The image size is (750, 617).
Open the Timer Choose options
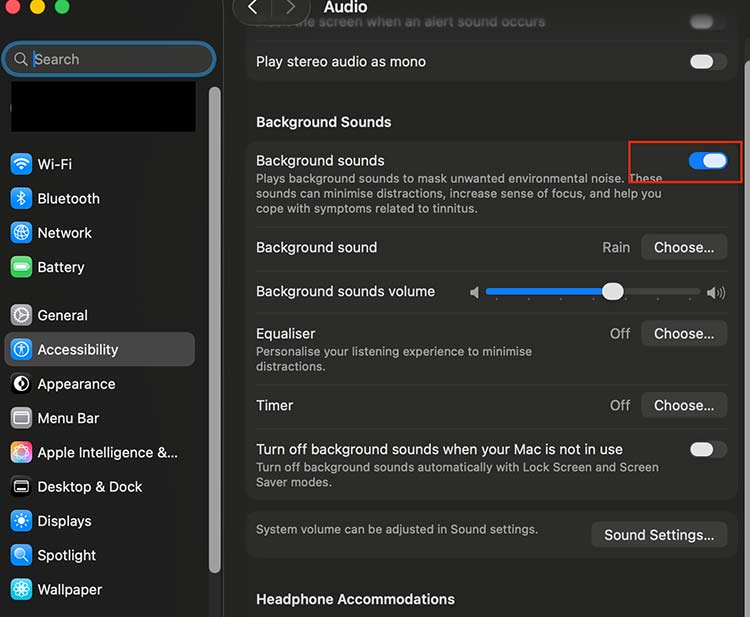[683, 405]
